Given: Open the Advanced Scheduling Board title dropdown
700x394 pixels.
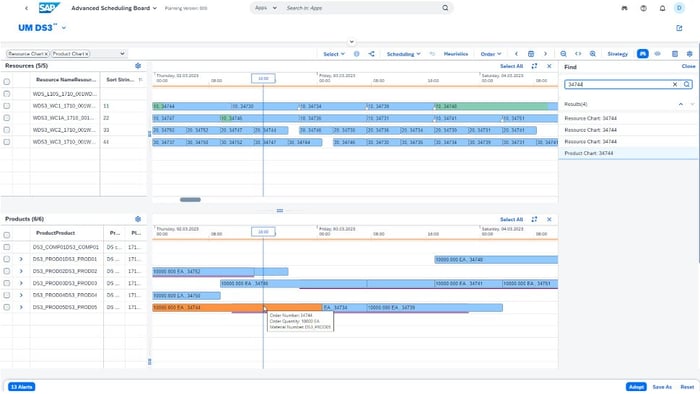Looking at the screenshot, I should click(155, 8).
